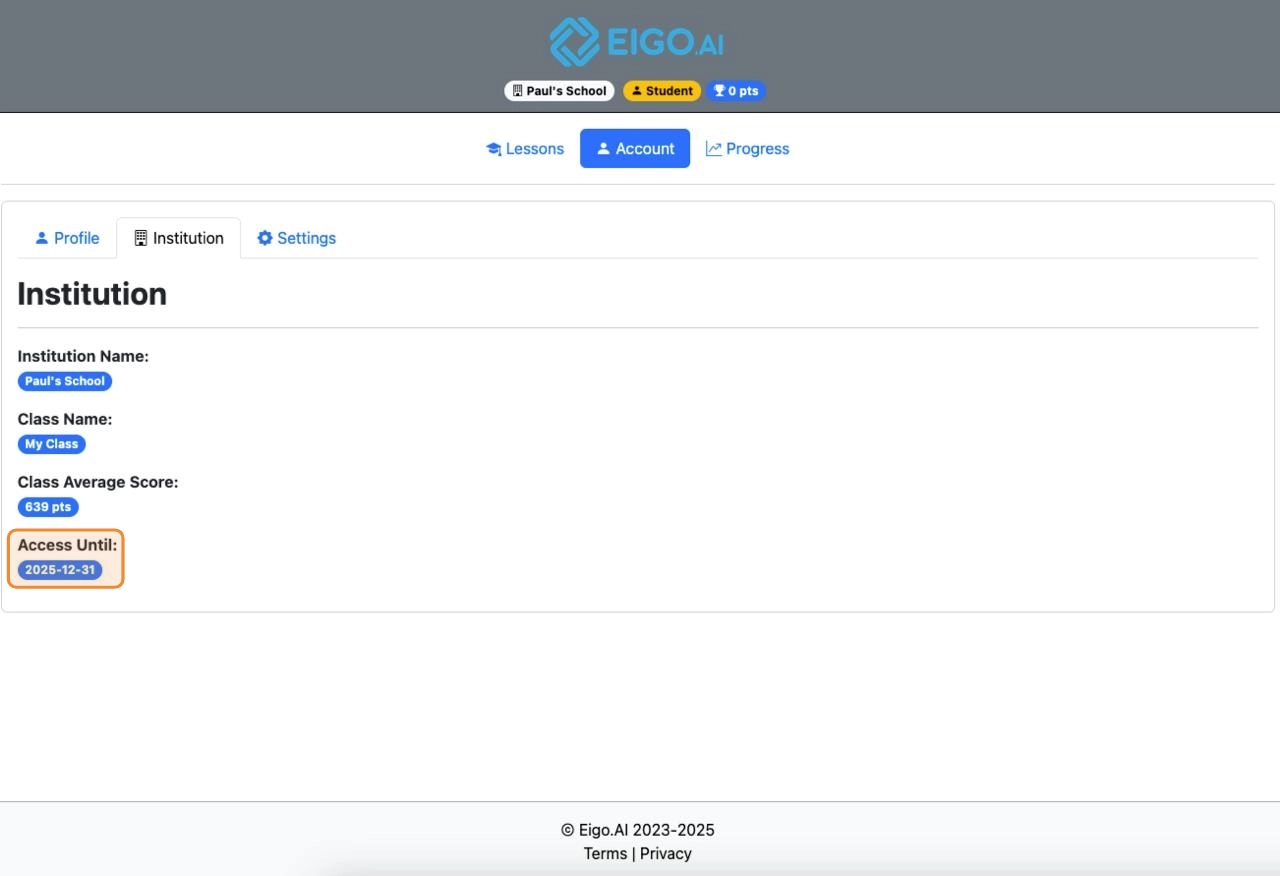Click the Eigo.AI logo in the header
The image size is (1280, 876).
pos(636,42)
